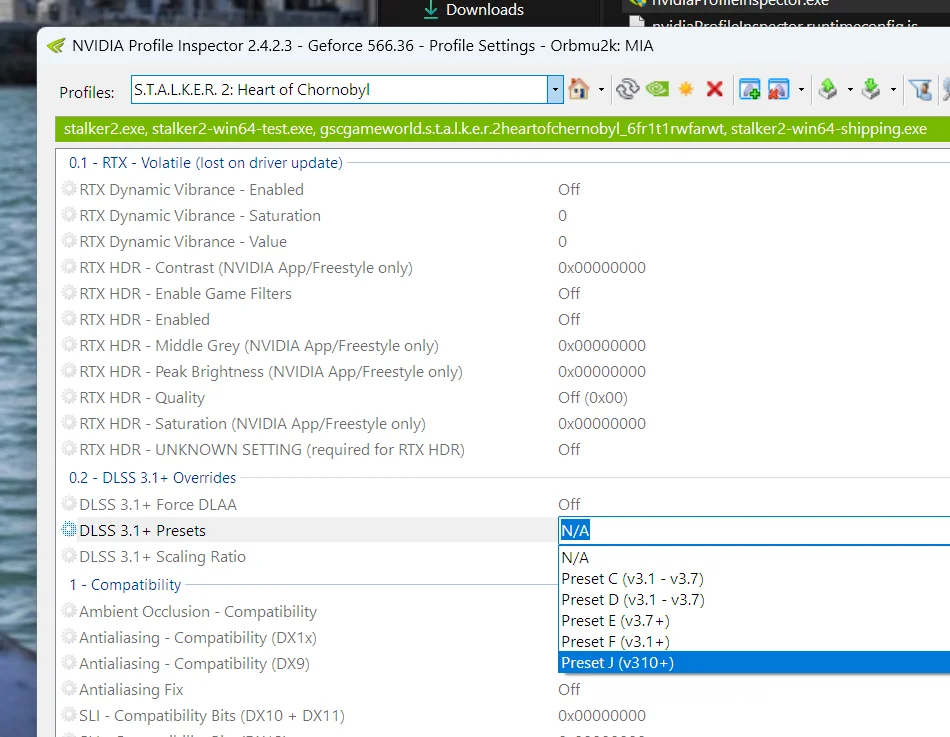Open the dropdown arrow after the remove application icon
Viewport: 950px width, 737px height.
click(x=801, y=90)
